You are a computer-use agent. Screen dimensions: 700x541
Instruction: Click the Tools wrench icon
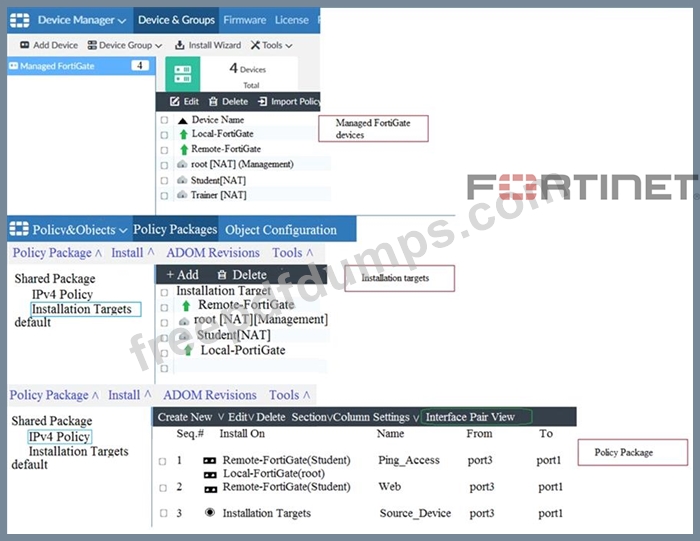tap(255, 45)
